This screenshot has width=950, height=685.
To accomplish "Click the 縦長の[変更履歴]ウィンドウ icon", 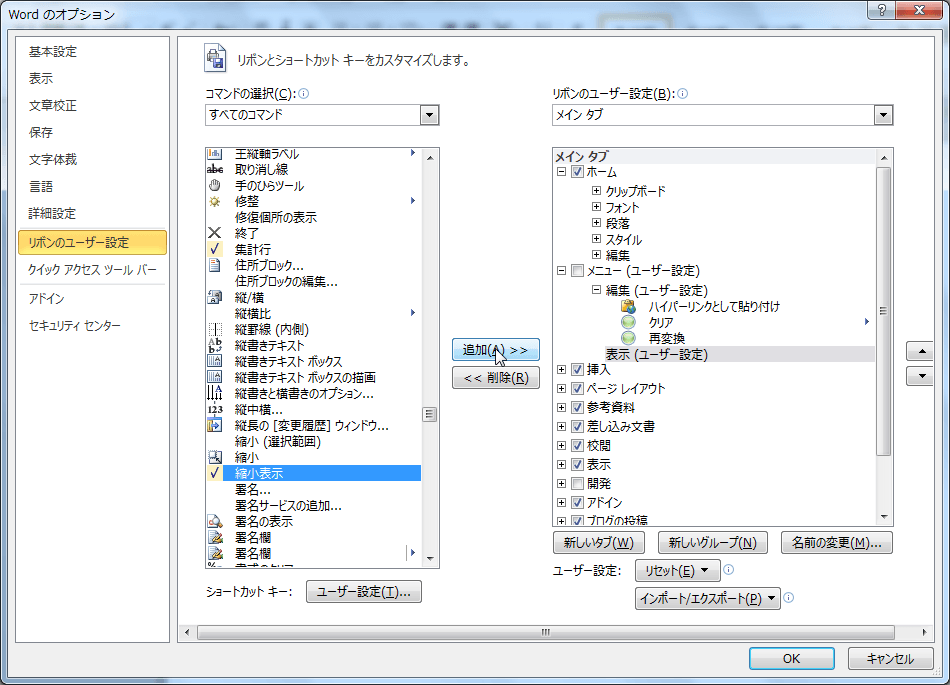I will tap(214, 425).
